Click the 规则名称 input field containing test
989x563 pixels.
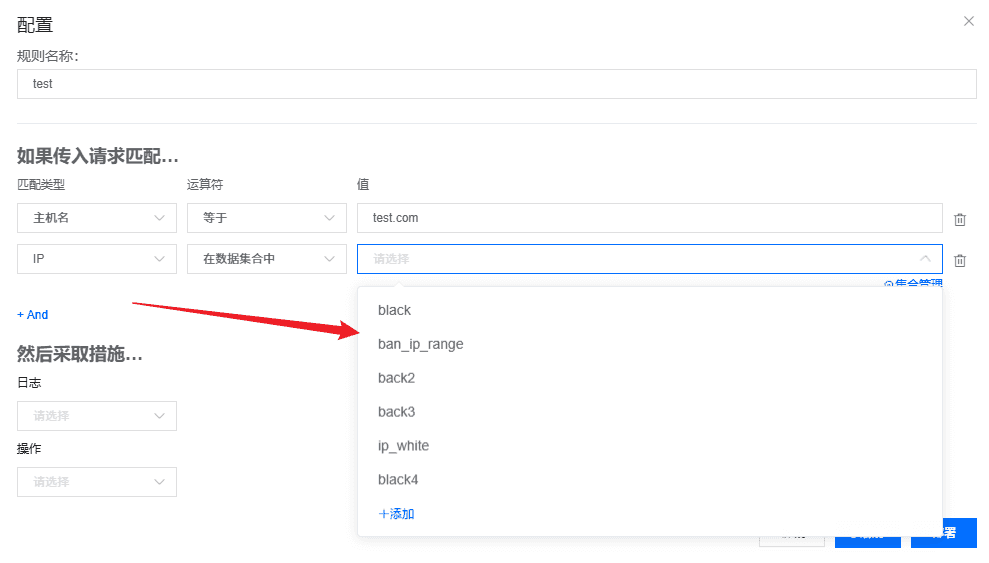pos(496,84)
